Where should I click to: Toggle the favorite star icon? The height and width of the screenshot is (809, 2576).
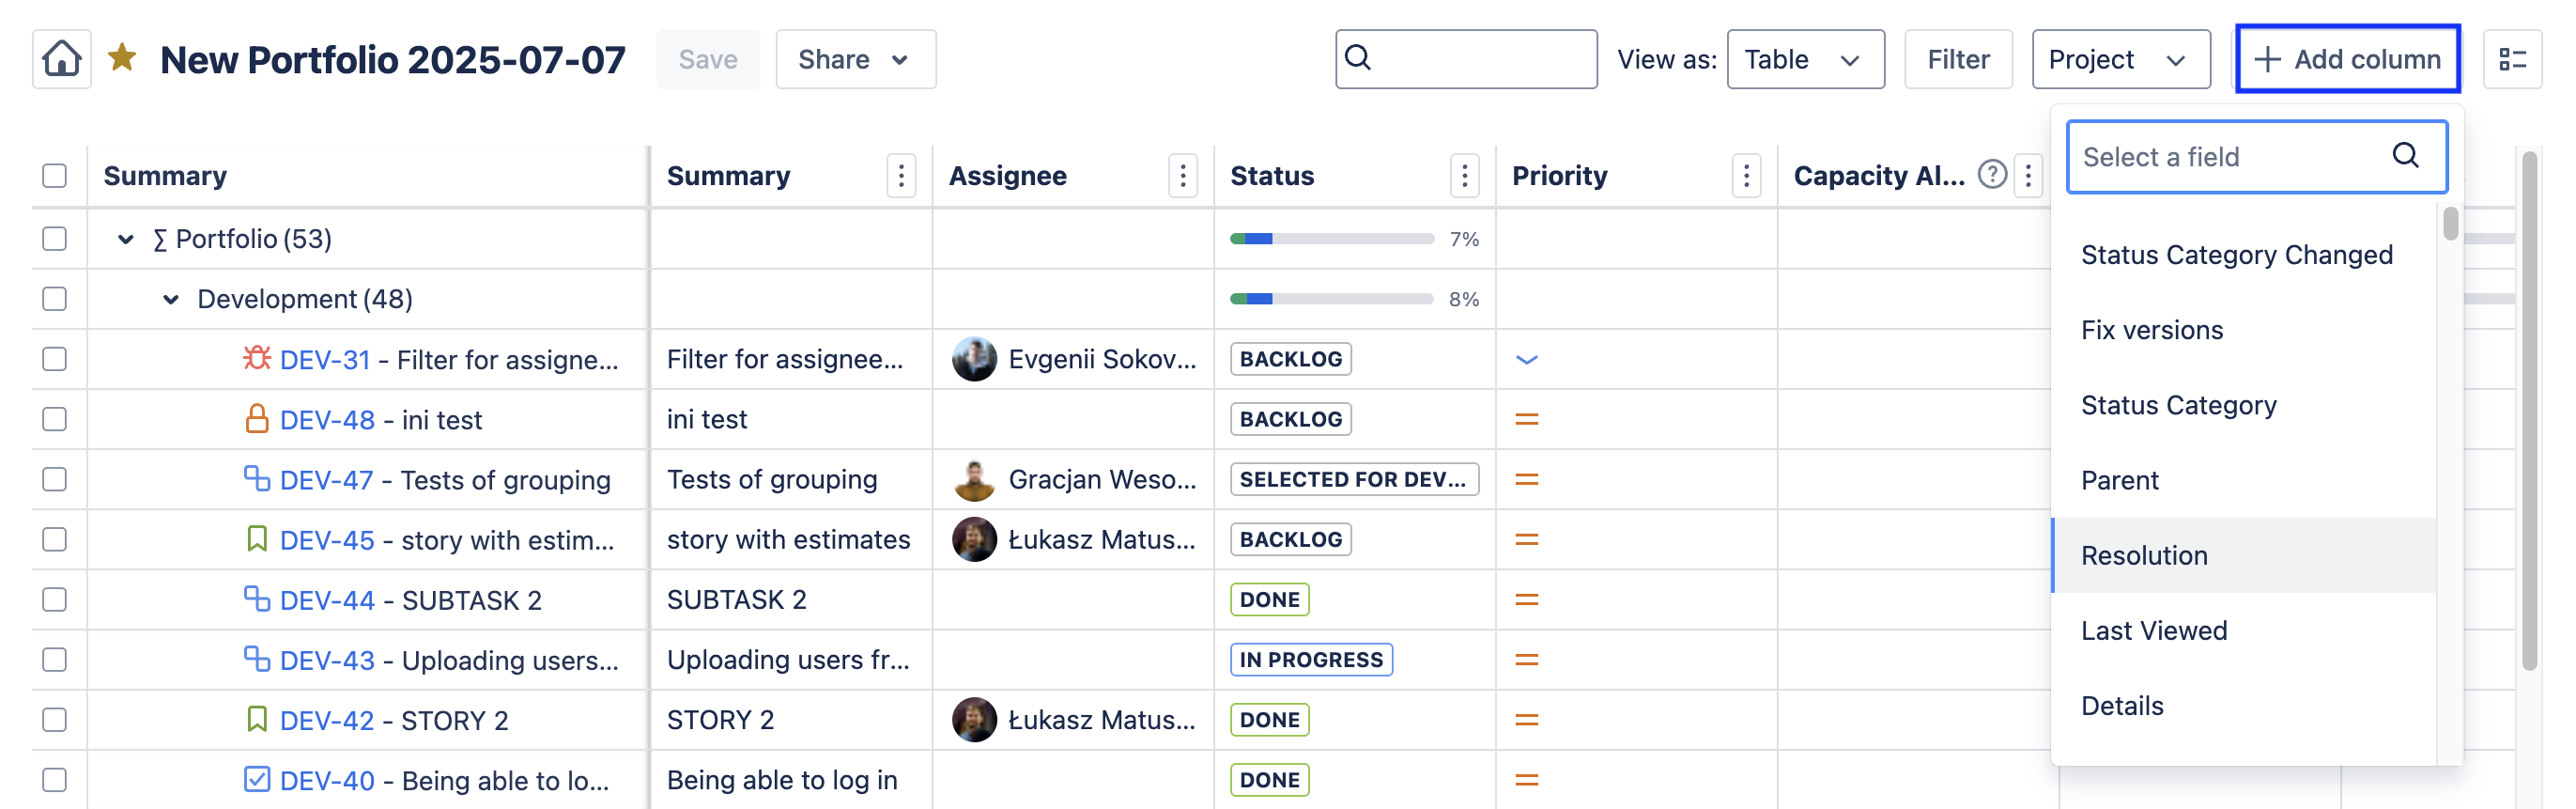click(x=122, y=58)
